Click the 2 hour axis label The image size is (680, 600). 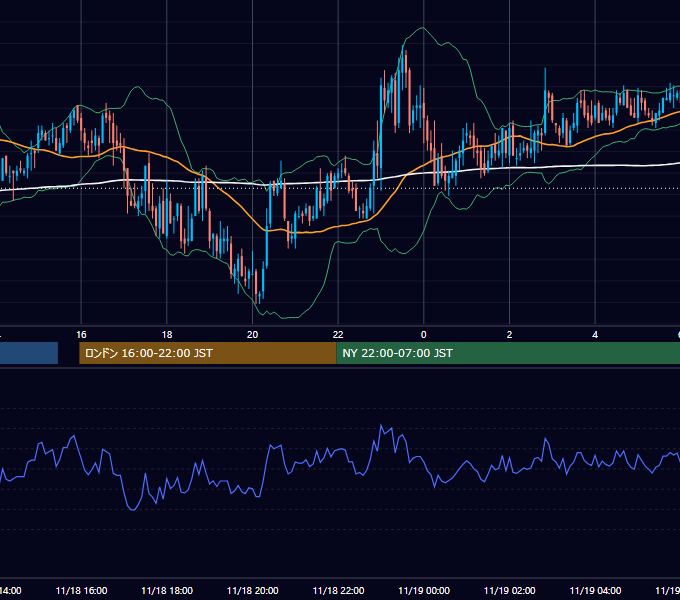pos(509,334)
